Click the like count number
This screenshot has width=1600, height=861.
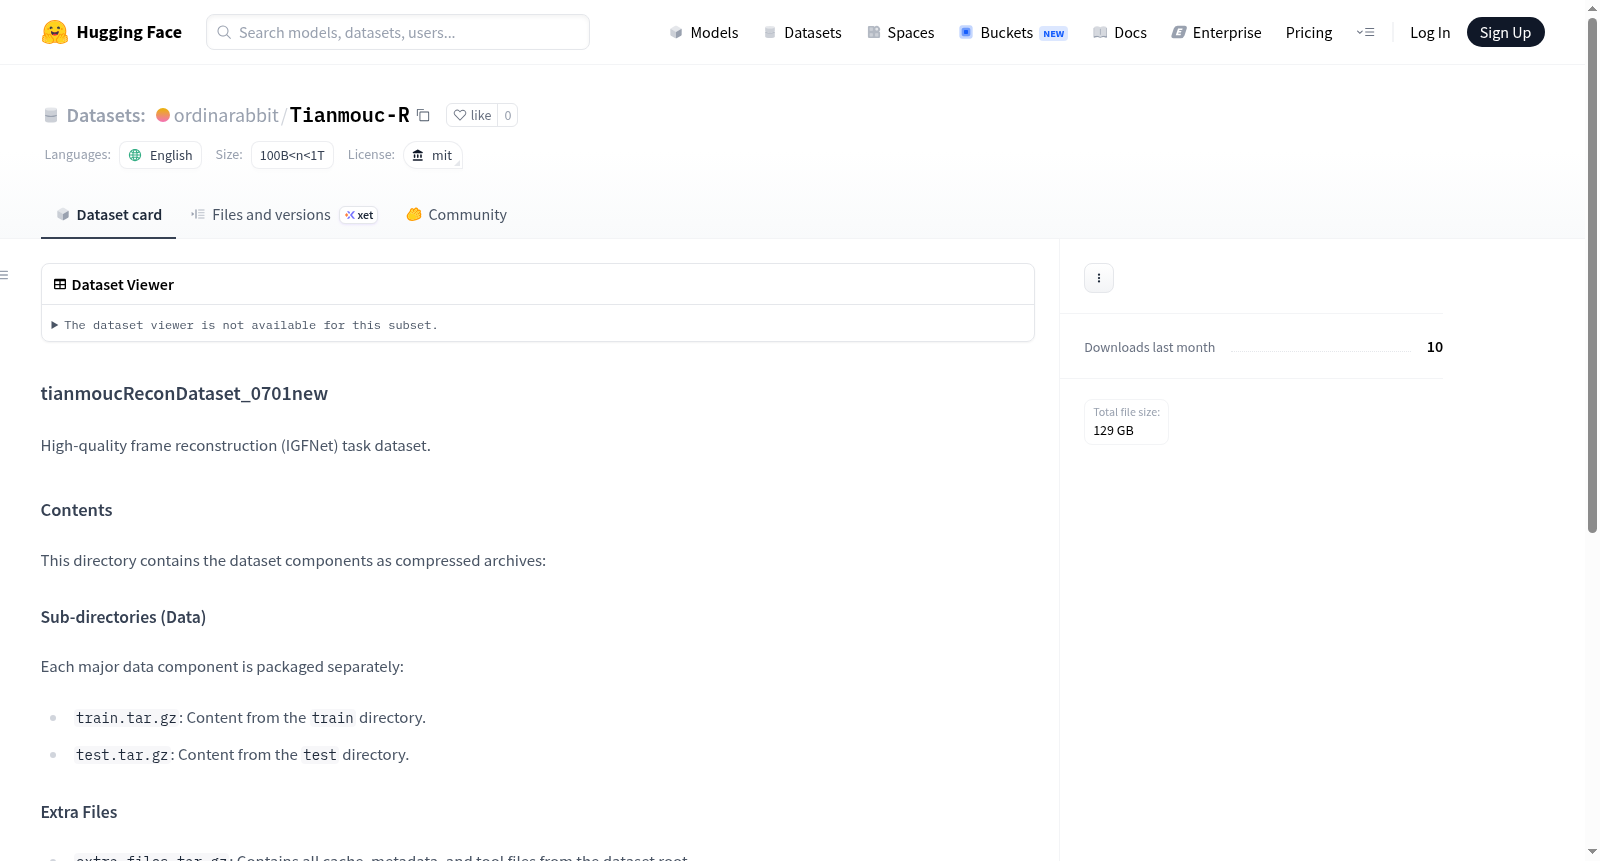click(508, 115)
